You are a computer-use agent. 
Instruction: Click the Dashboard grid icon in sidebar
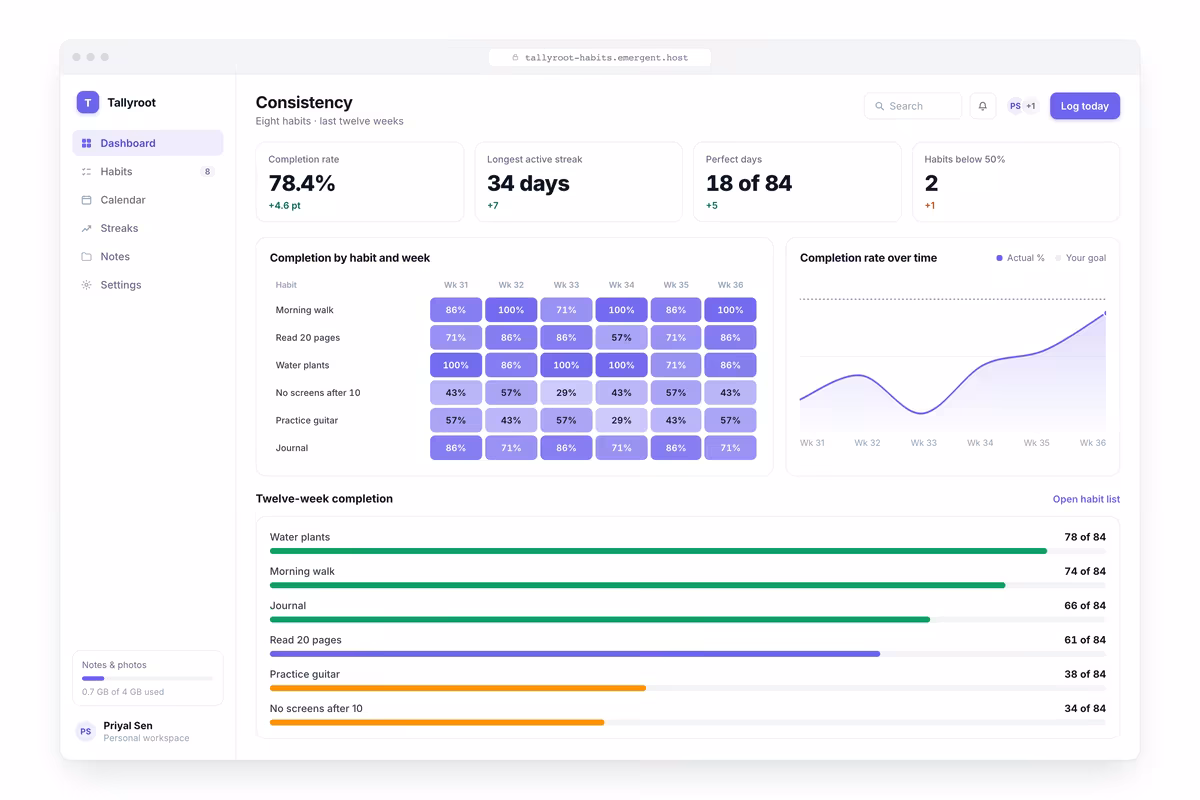86,143
